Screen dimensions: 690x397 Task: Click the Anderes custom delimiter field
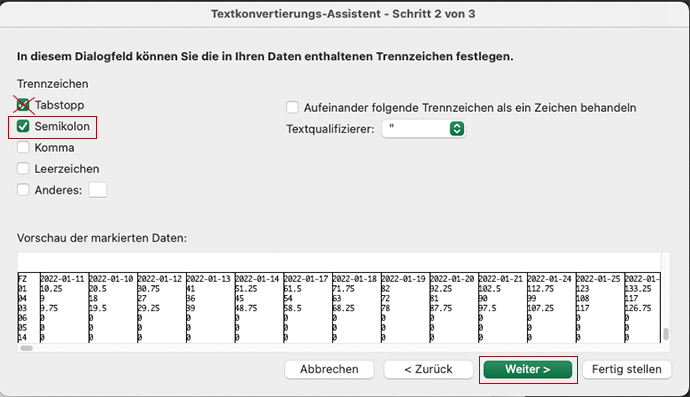(x=98, y=190)
